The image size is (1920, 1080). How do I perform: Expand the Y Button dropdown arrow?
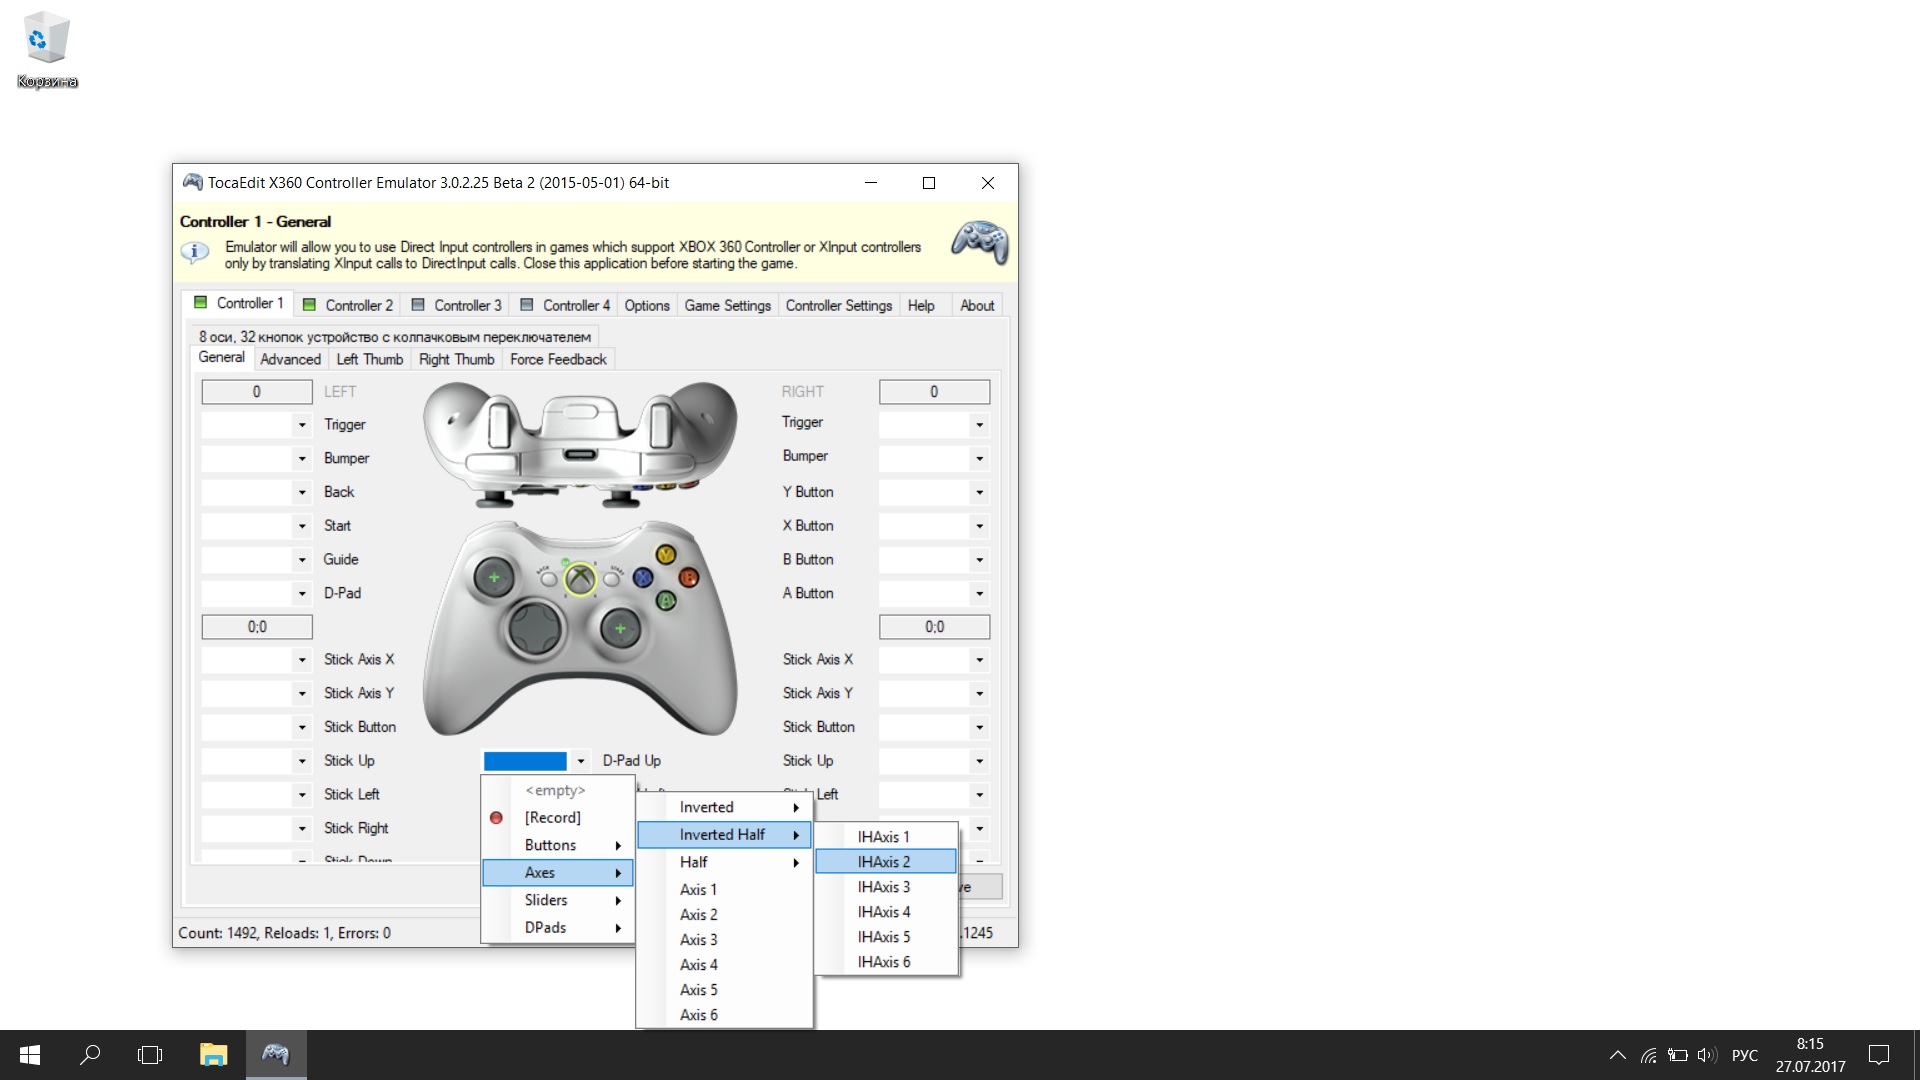click(x=979, y=492)
